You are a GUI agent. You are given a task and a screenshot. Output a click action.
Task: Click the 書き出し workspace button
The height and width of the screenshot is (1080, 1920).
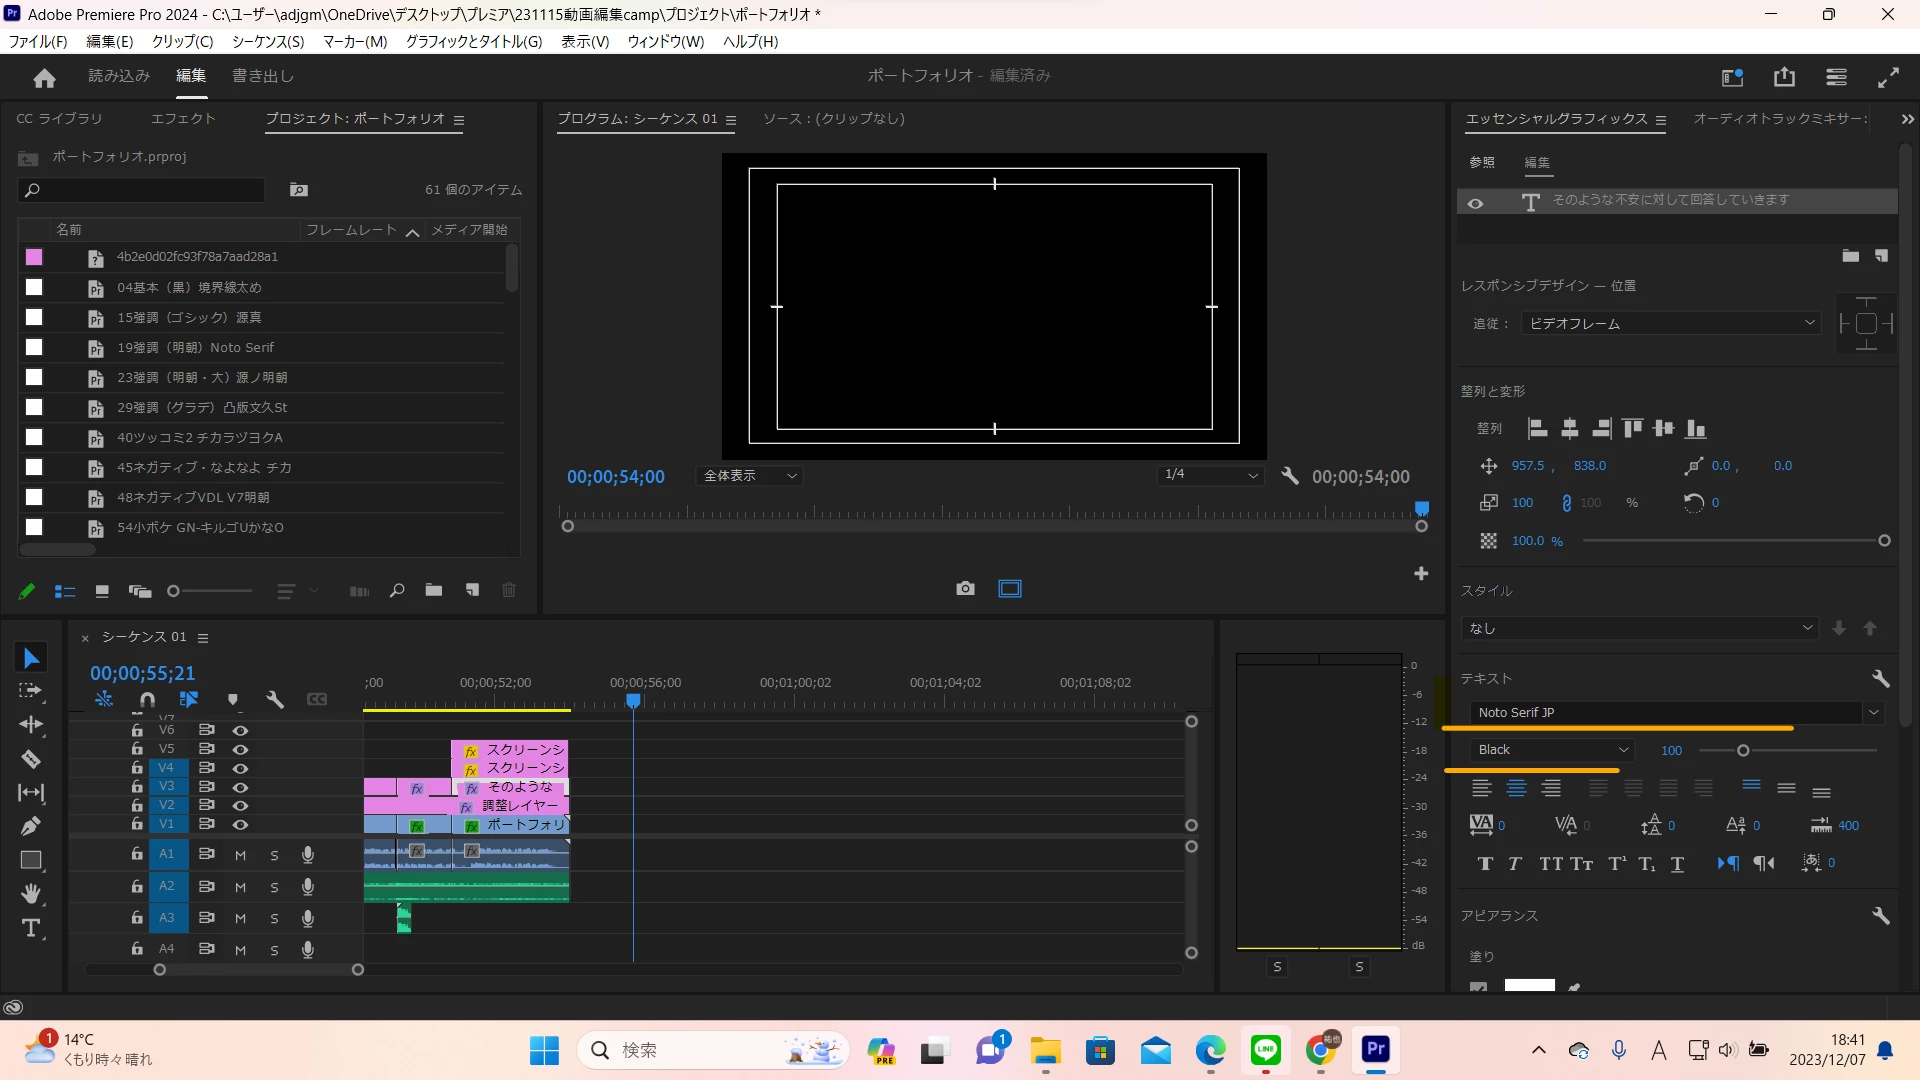click(262, 76)
